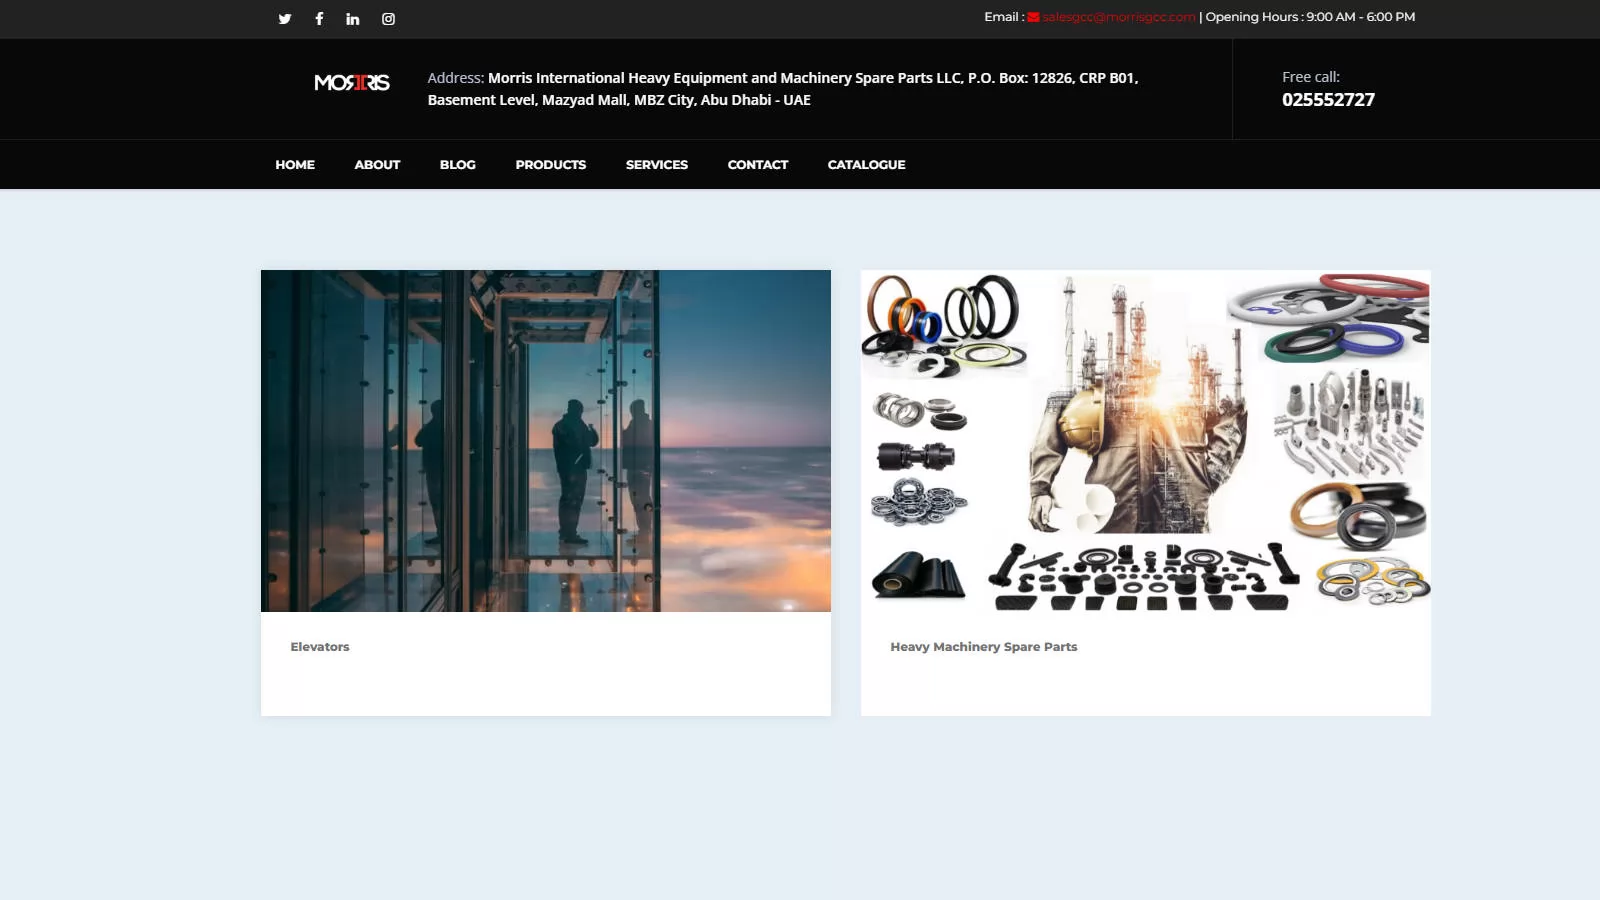This screenshot has width=1600, height=900.
Task: Click the red envelope email icon
Action: click(x=1031, y=16)
